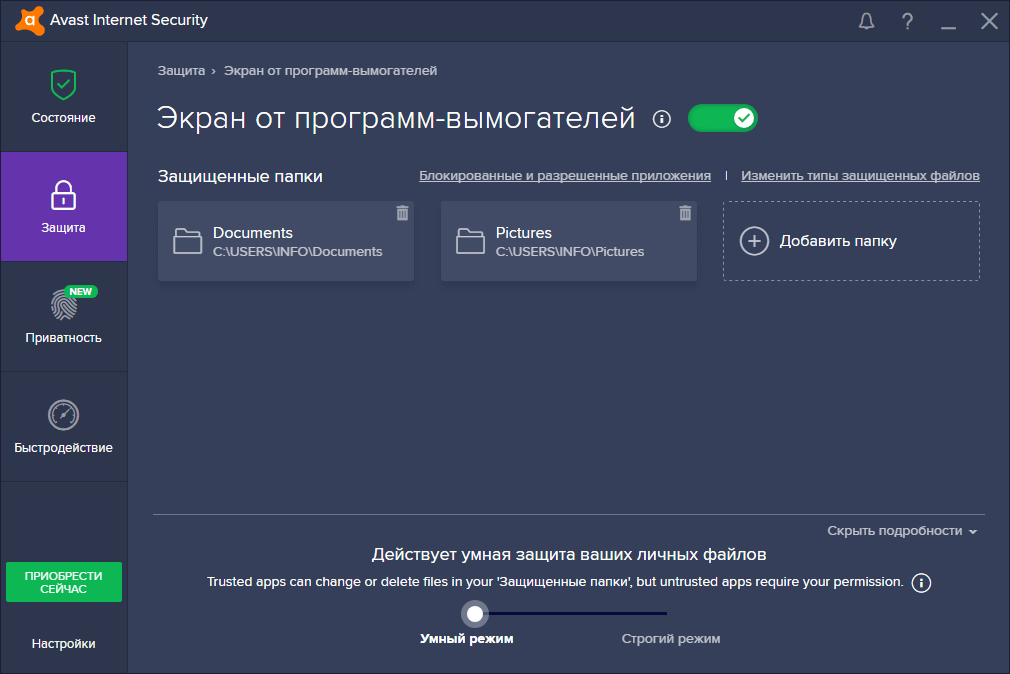Screen dimensions: 1010x674
Task: Switch to Строгий режим strict mode
Action: 671,639
